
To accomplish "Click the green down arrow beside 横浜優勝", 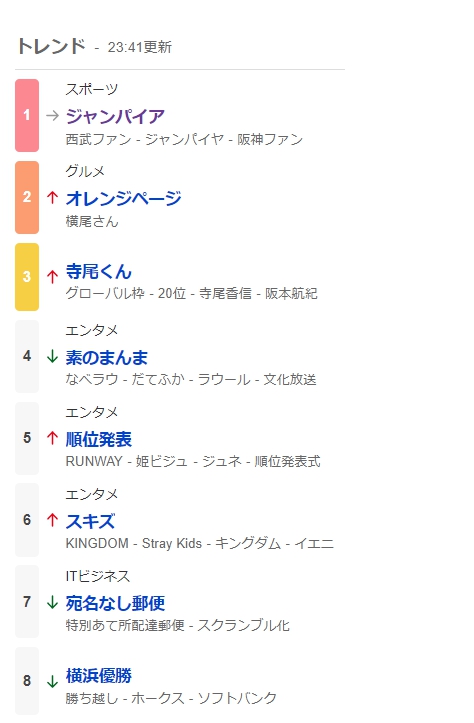I will pos(53,681).
